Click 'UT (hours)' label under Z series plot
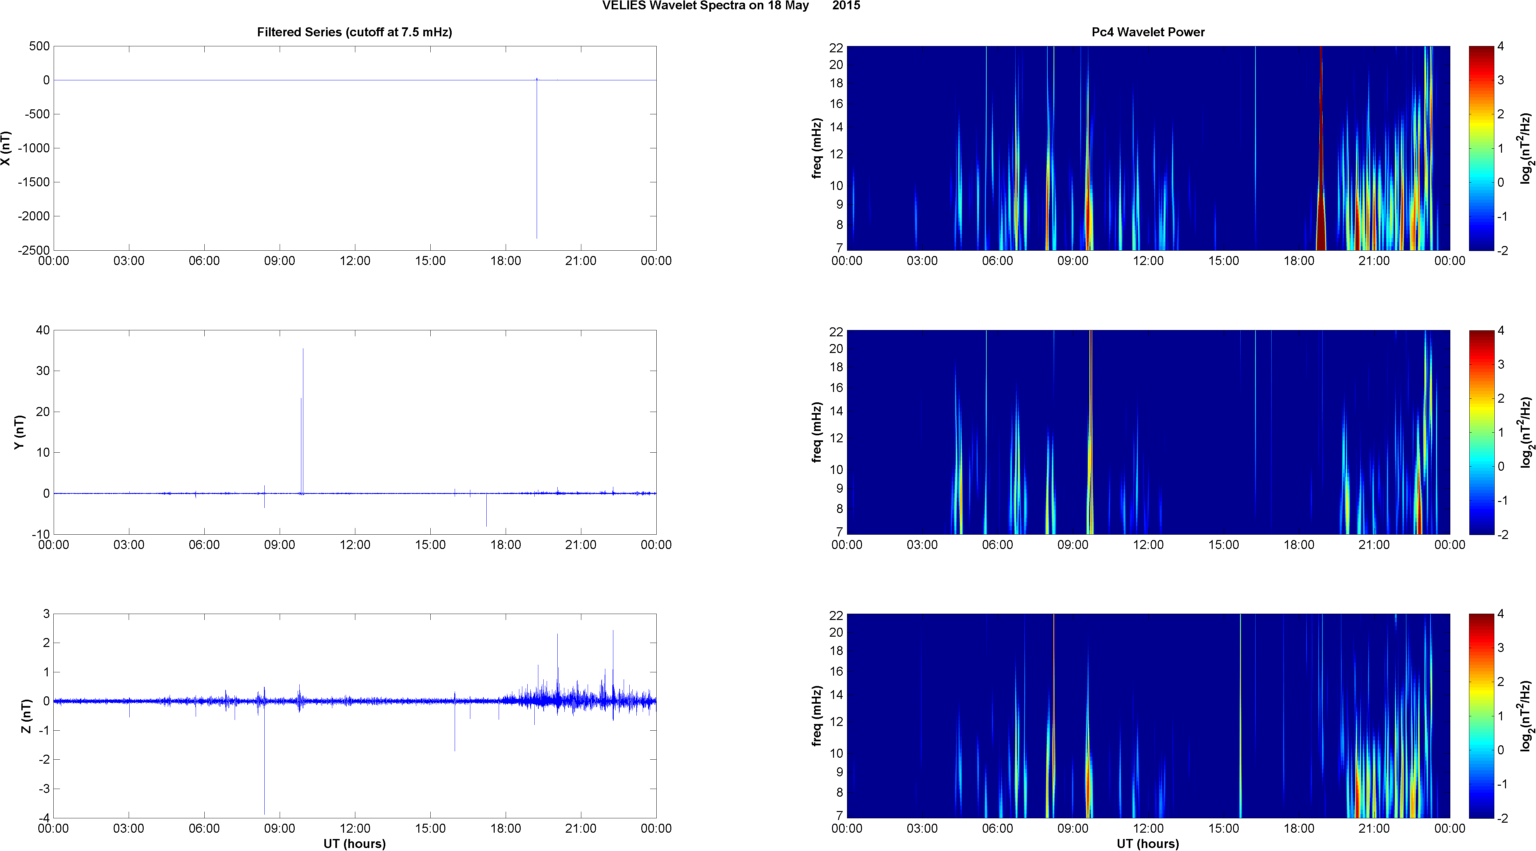This screenshot has width=1536, height=851. click(354, 844)
